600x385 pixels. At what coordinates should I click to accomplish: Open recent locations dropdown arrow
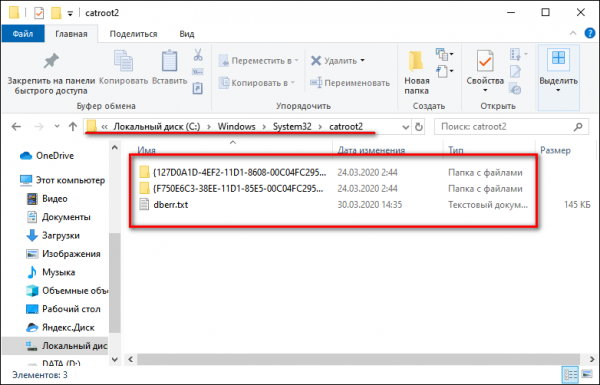pos(57,126)
